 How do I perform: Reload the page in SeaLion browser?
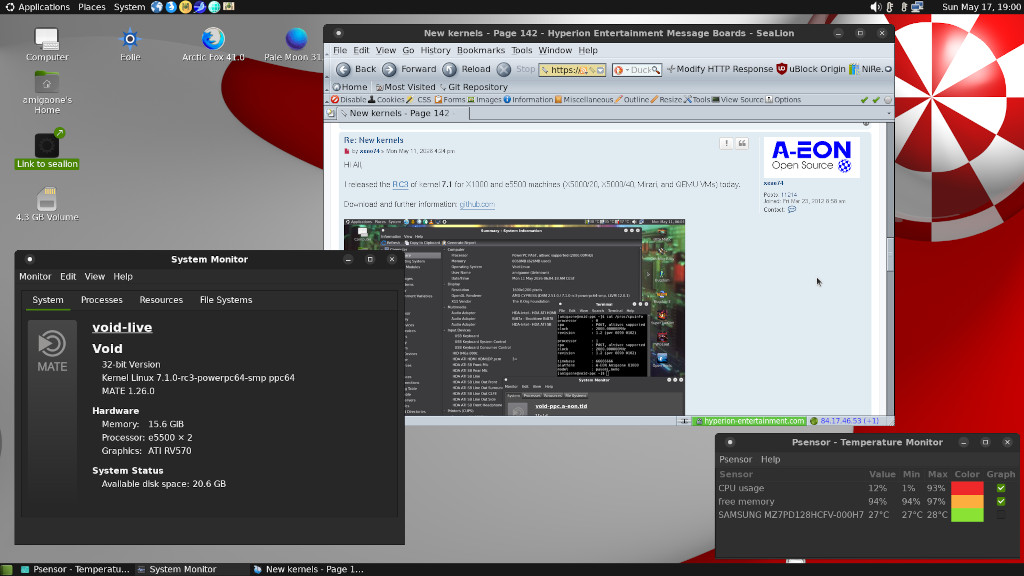tap(466, 69)
